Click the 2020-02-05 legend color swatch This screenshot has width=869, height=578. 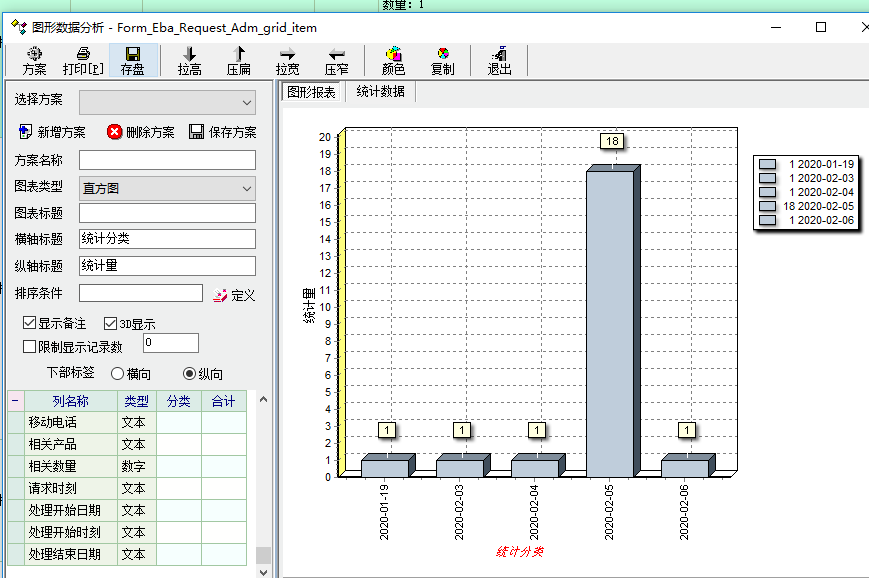pyautogui.click(x=767, y=206)
